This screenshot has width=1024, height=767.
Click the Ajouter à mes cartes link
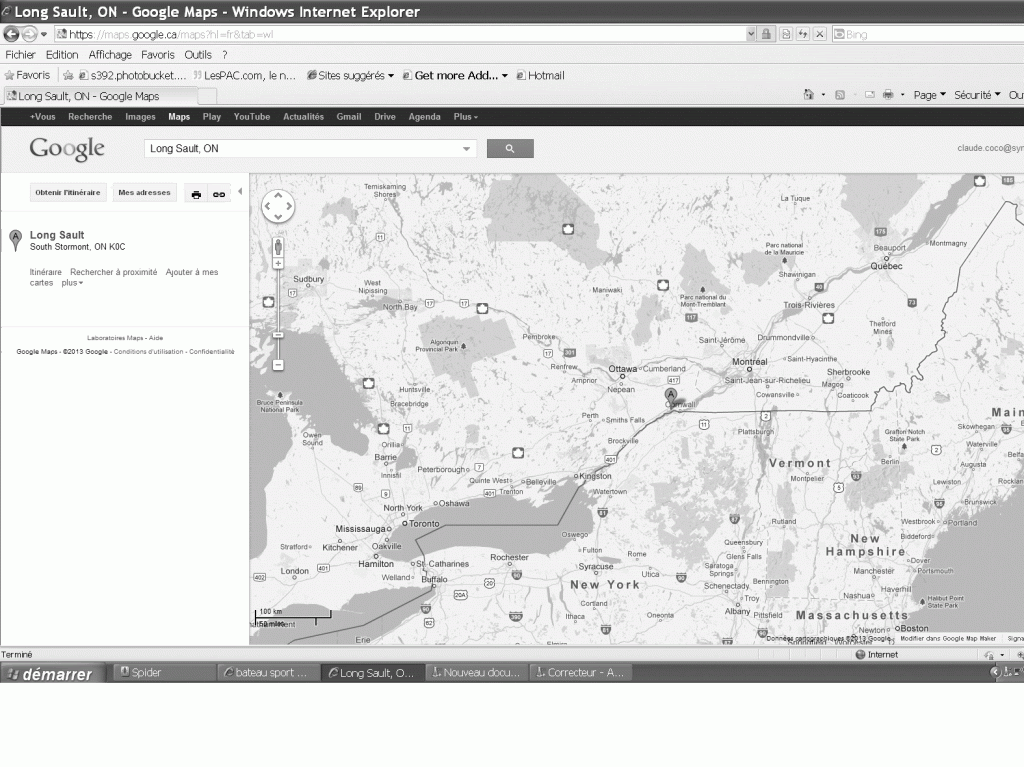(124, 278)
